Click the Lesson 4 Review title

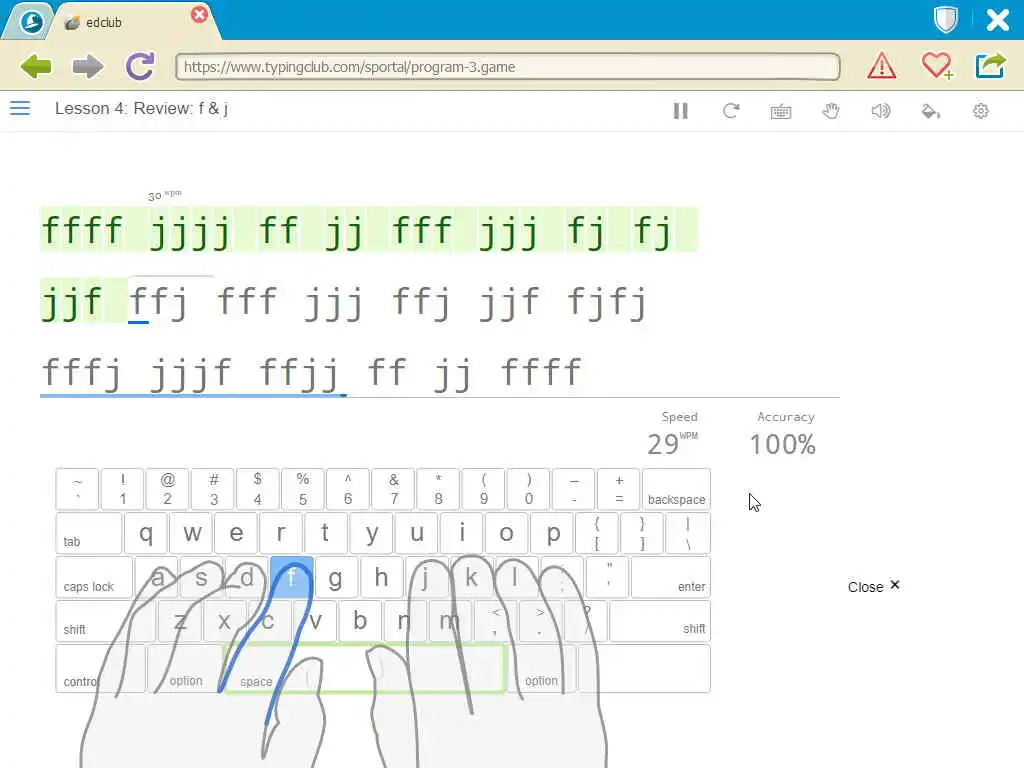pos(142,108)
